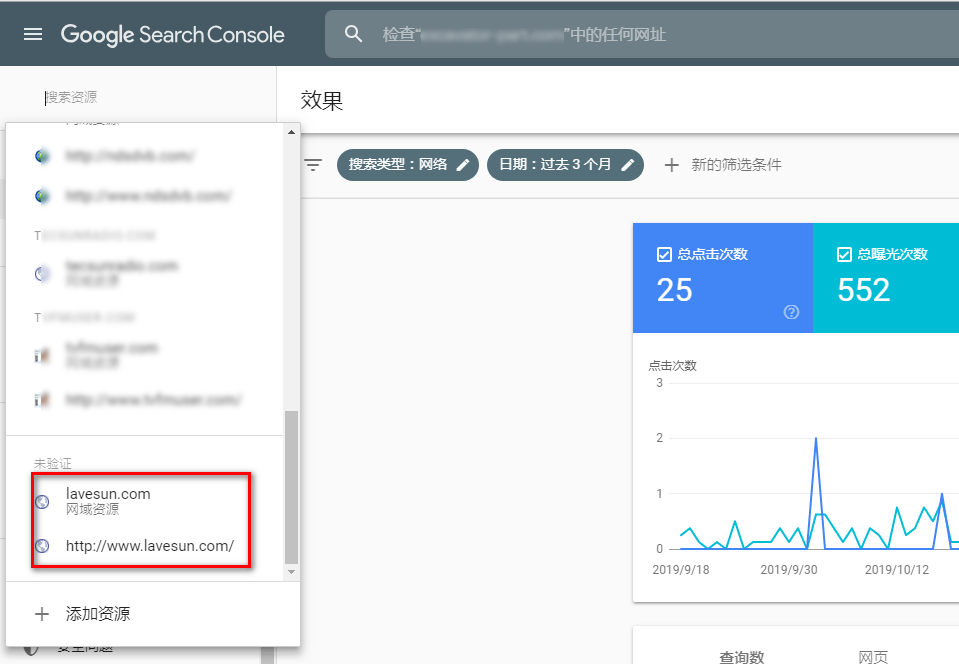Click plus icon next to 添加资源
The width and height of the screenshot is (959, 664).
42,614
